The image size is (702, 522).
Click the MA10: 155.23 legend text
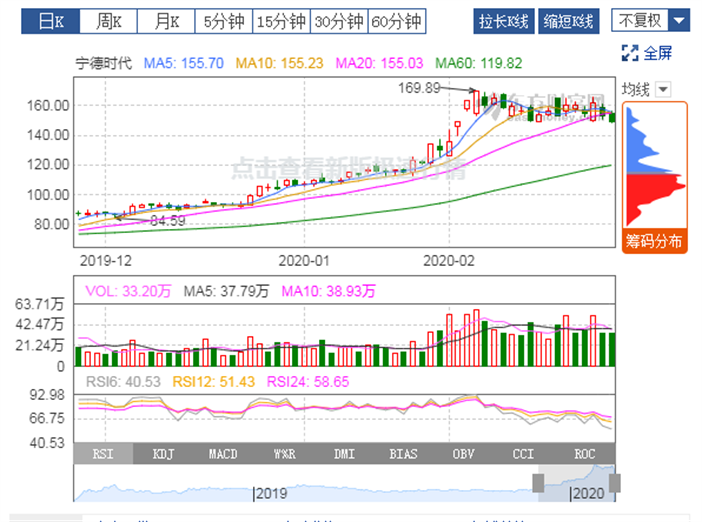[279, 63]
